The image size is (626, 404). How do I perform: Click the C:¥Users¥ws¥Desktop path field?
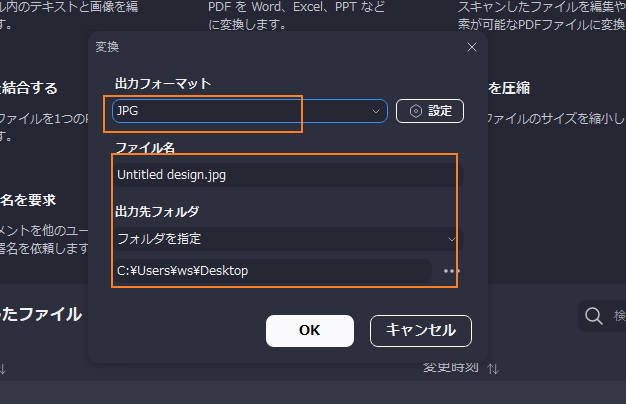(272, 271)
